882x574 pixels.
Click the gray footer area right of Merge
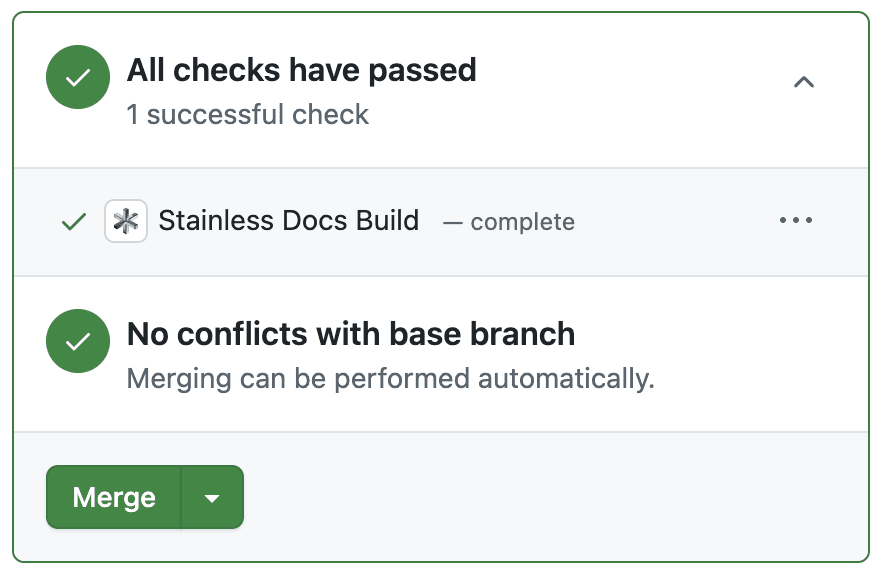[x=550, y=497]
